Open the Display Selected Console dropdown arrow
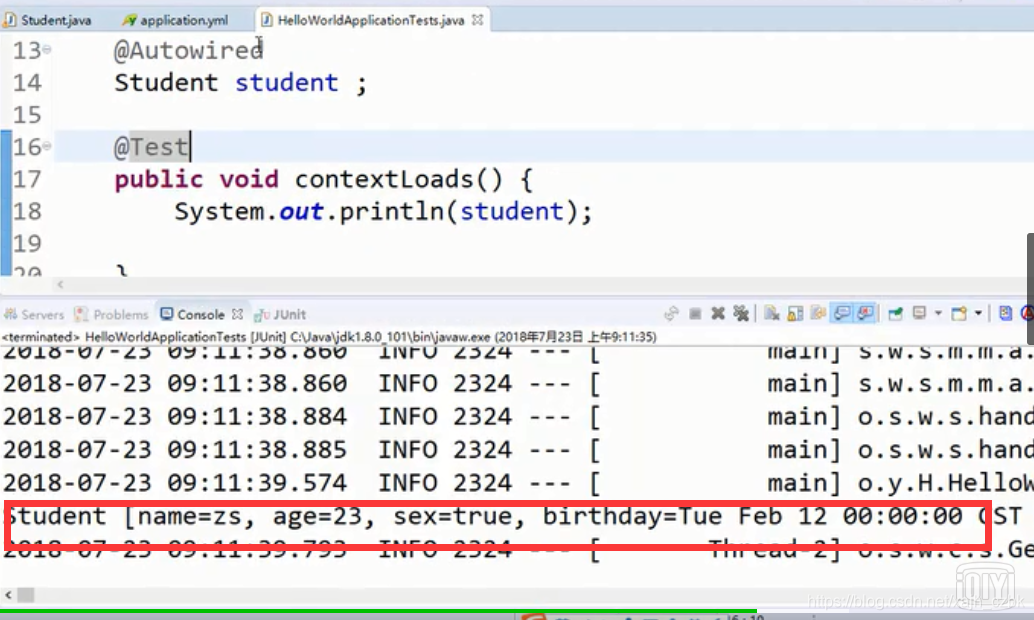 pyautogui.click(x=938, y=311)
